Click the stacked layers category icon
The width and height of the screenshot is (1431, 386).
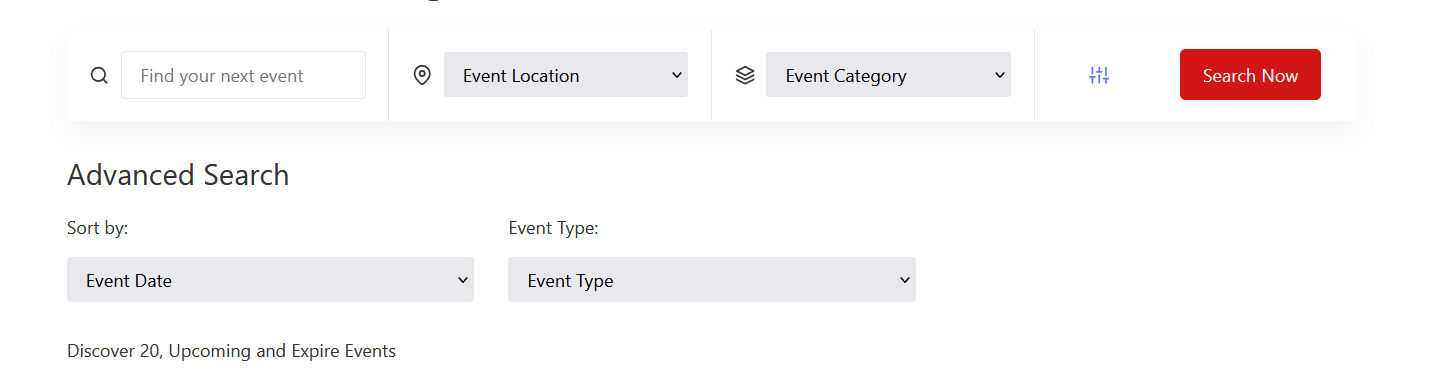[745, 75]
